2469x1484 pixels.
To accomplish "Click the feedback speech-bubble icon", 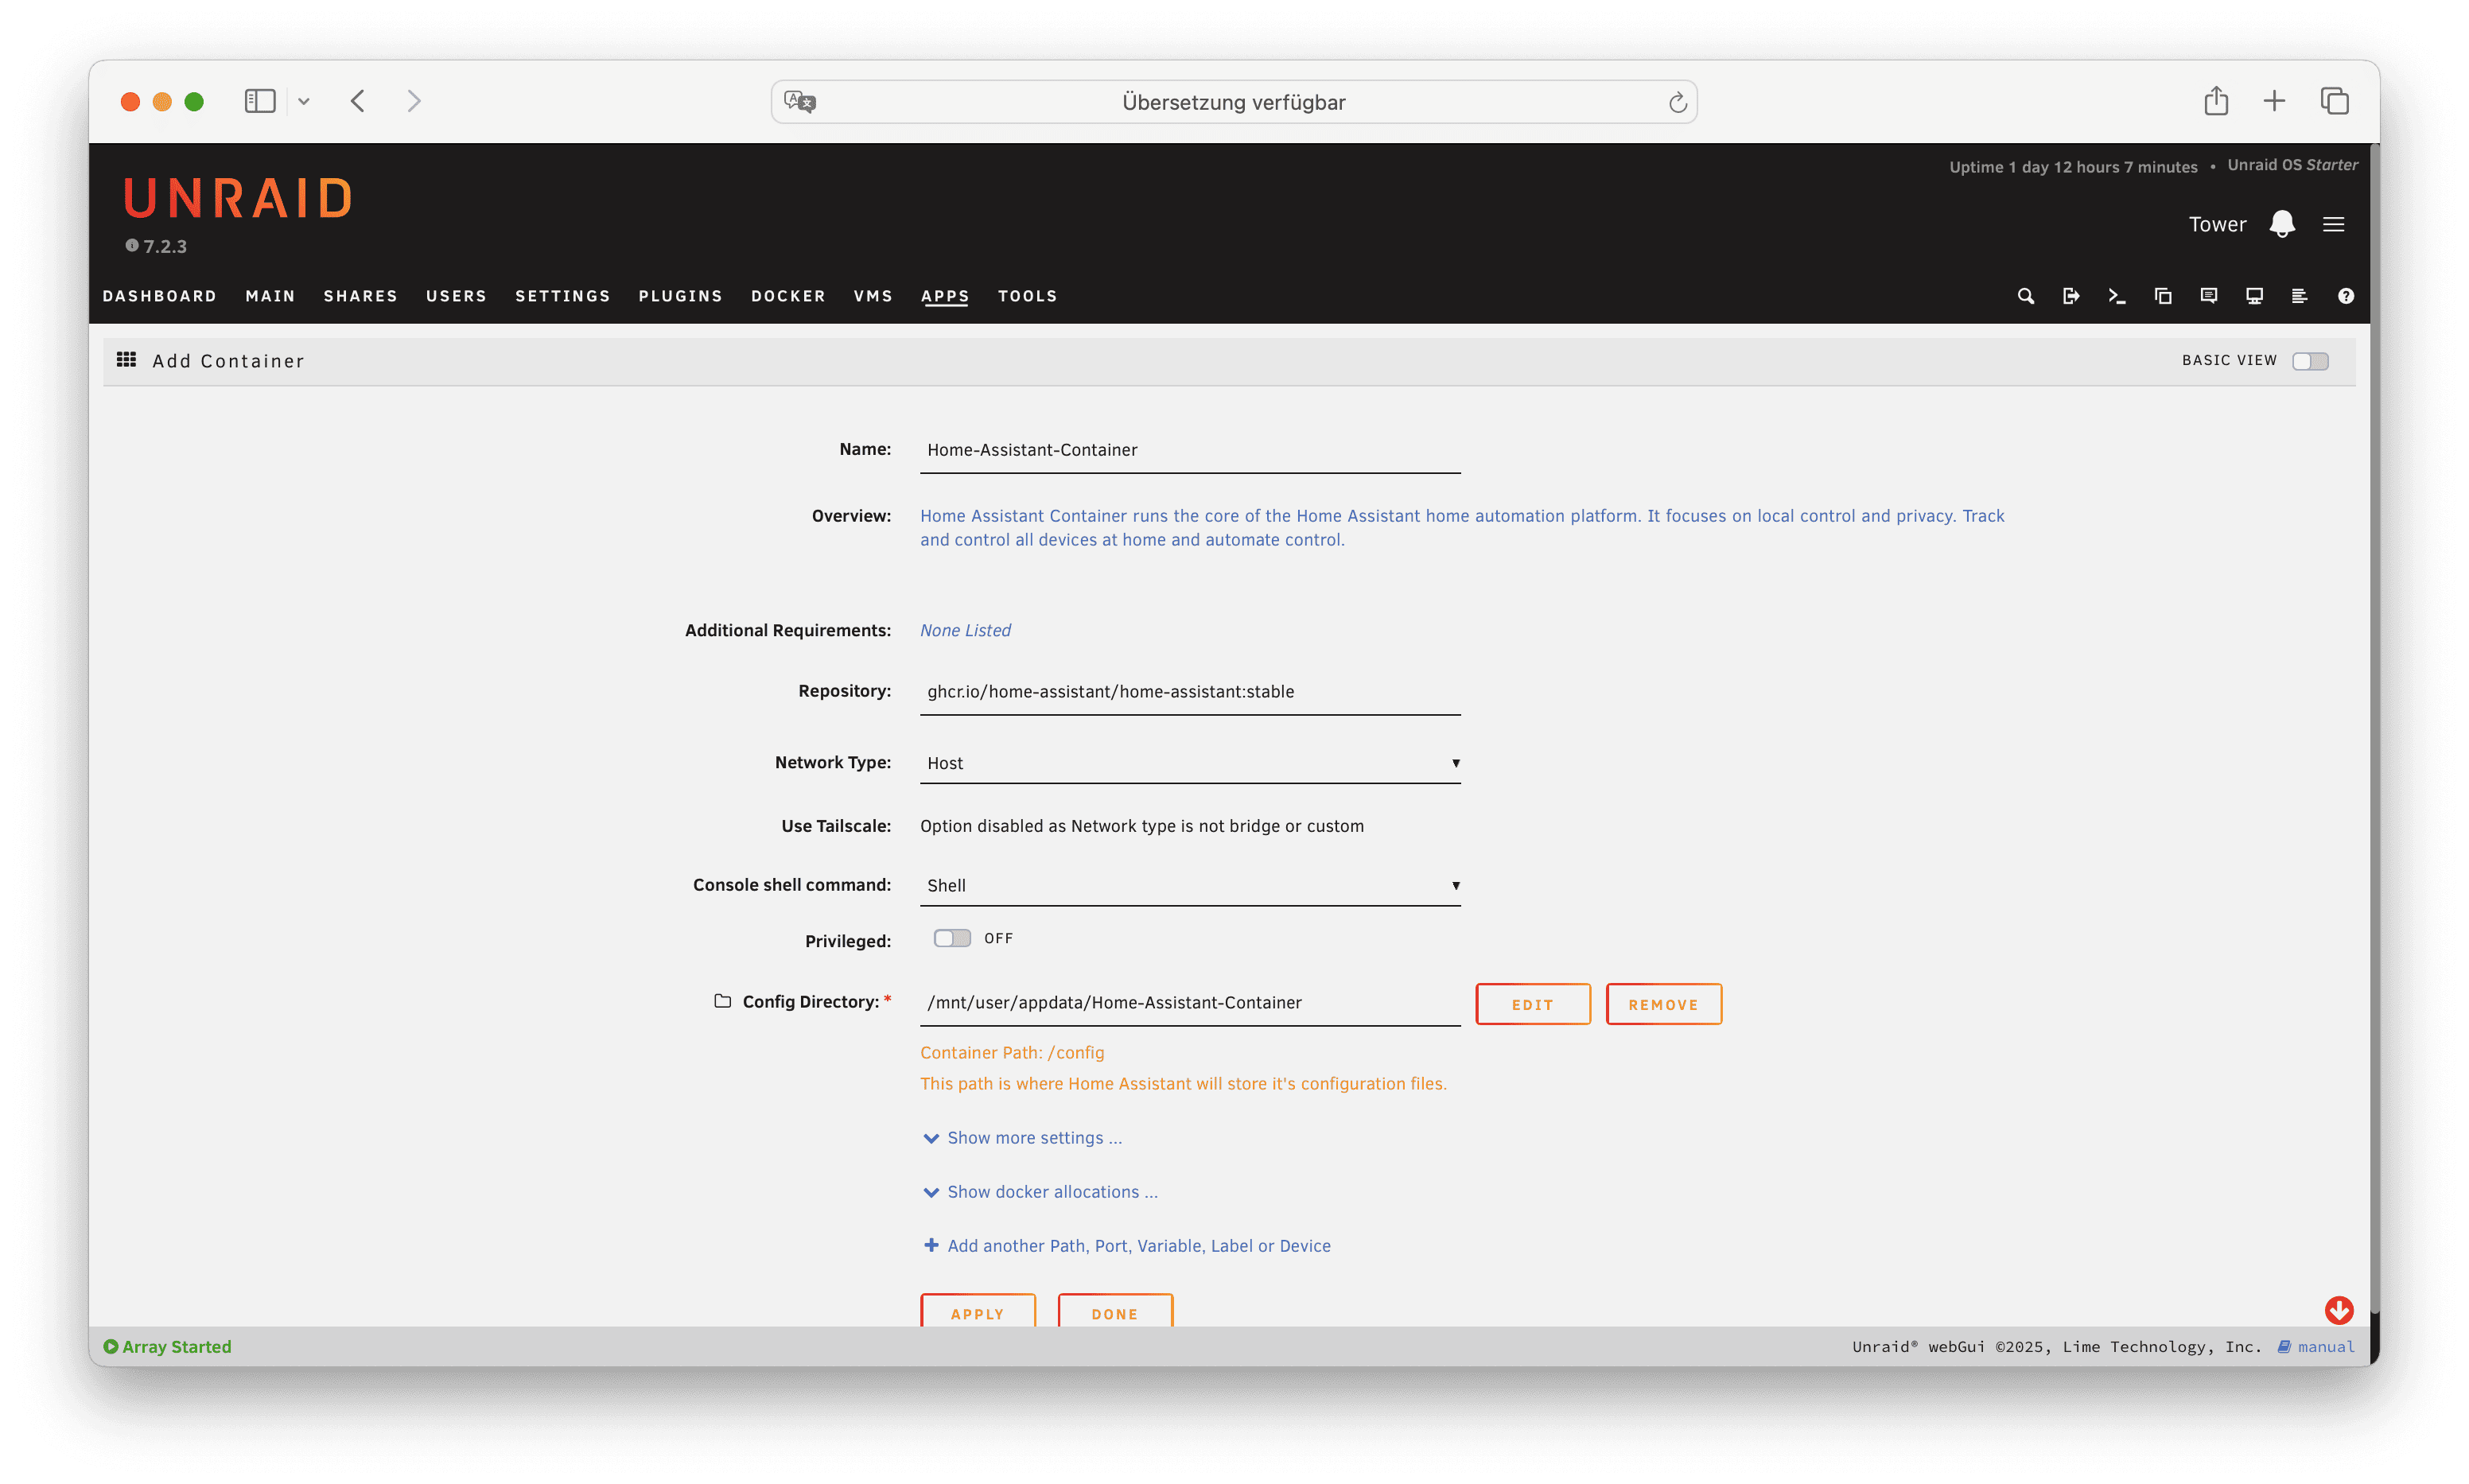I will click(x=2208, y=296).
